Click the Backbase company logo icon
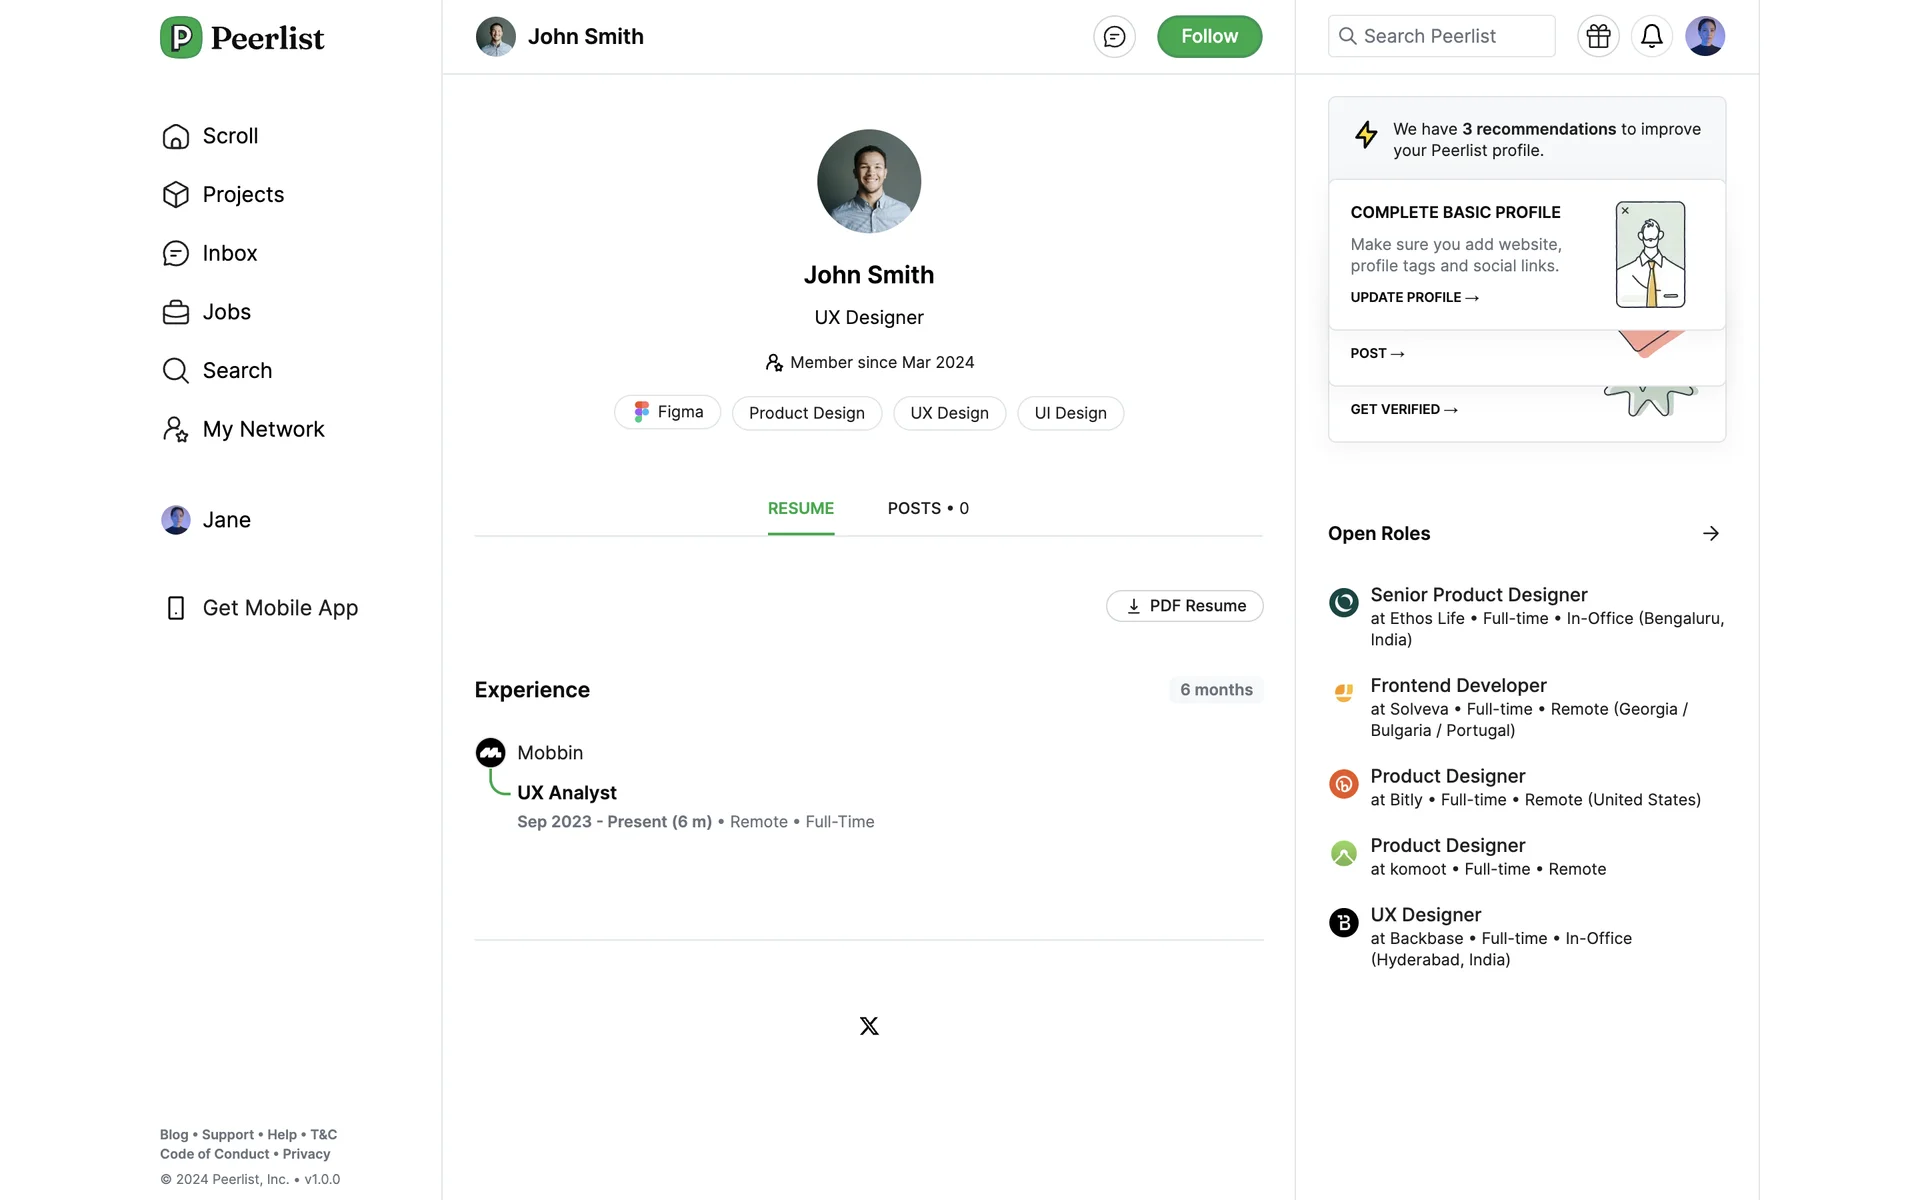The width and height of the screenshot is (1920, 1200). [x=1343, y=922]
